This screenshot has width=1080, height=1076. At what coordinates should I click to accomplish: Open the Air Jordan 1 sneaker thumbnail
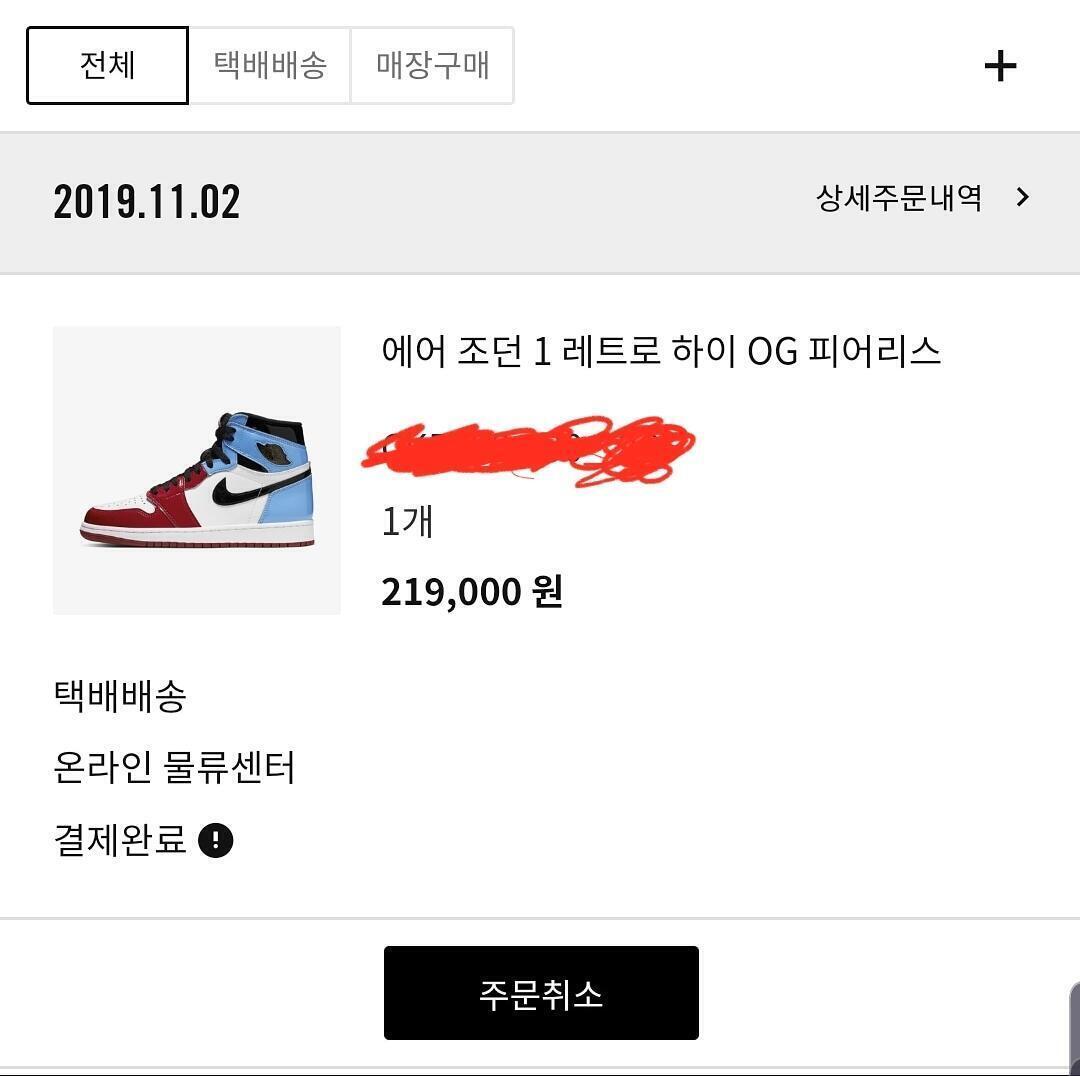197,470
